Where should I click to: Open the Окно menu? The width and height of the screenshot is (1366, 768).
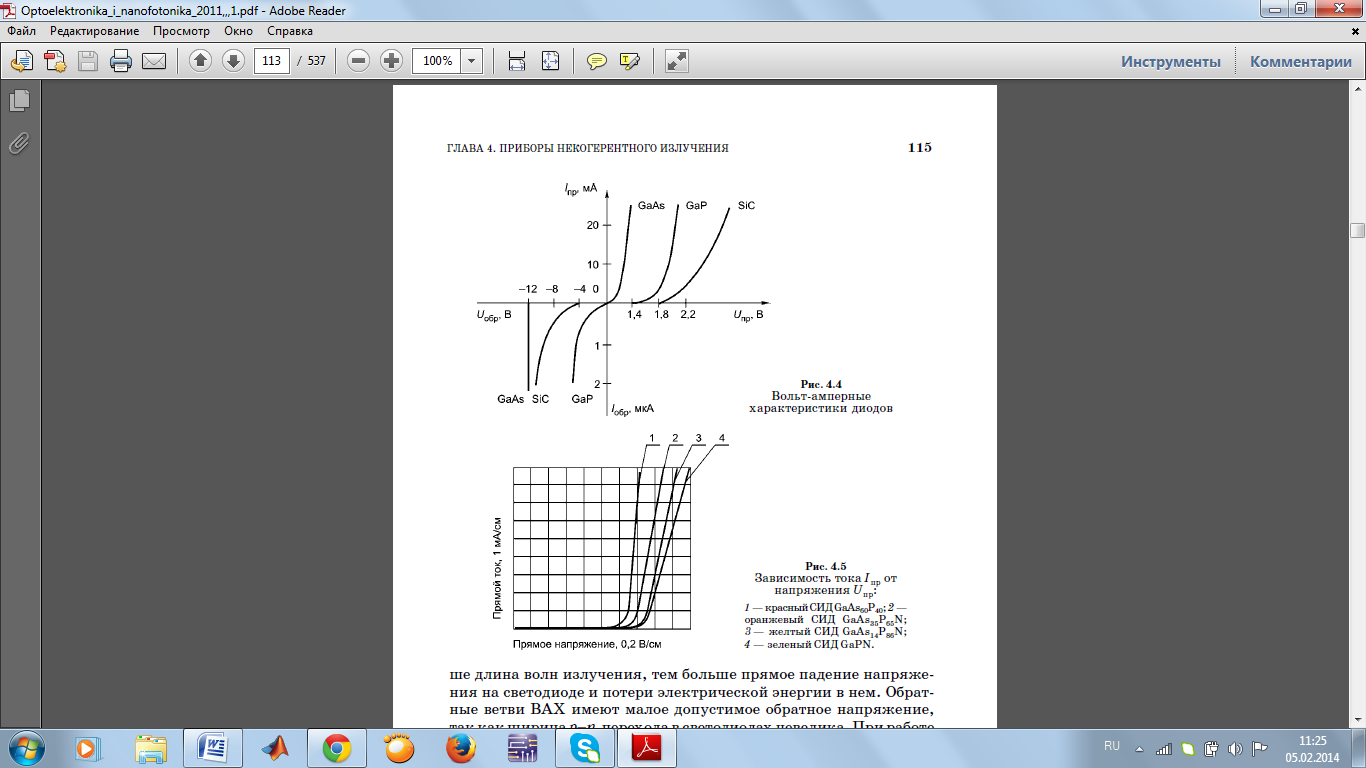[239, 31]
